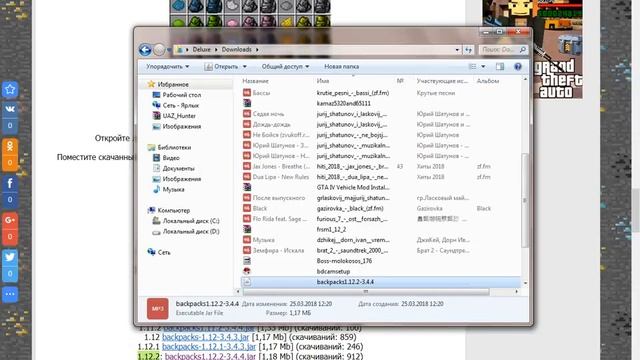Select the backpacks1.12.2-3.4.4 file row

(x=381, y=282)
